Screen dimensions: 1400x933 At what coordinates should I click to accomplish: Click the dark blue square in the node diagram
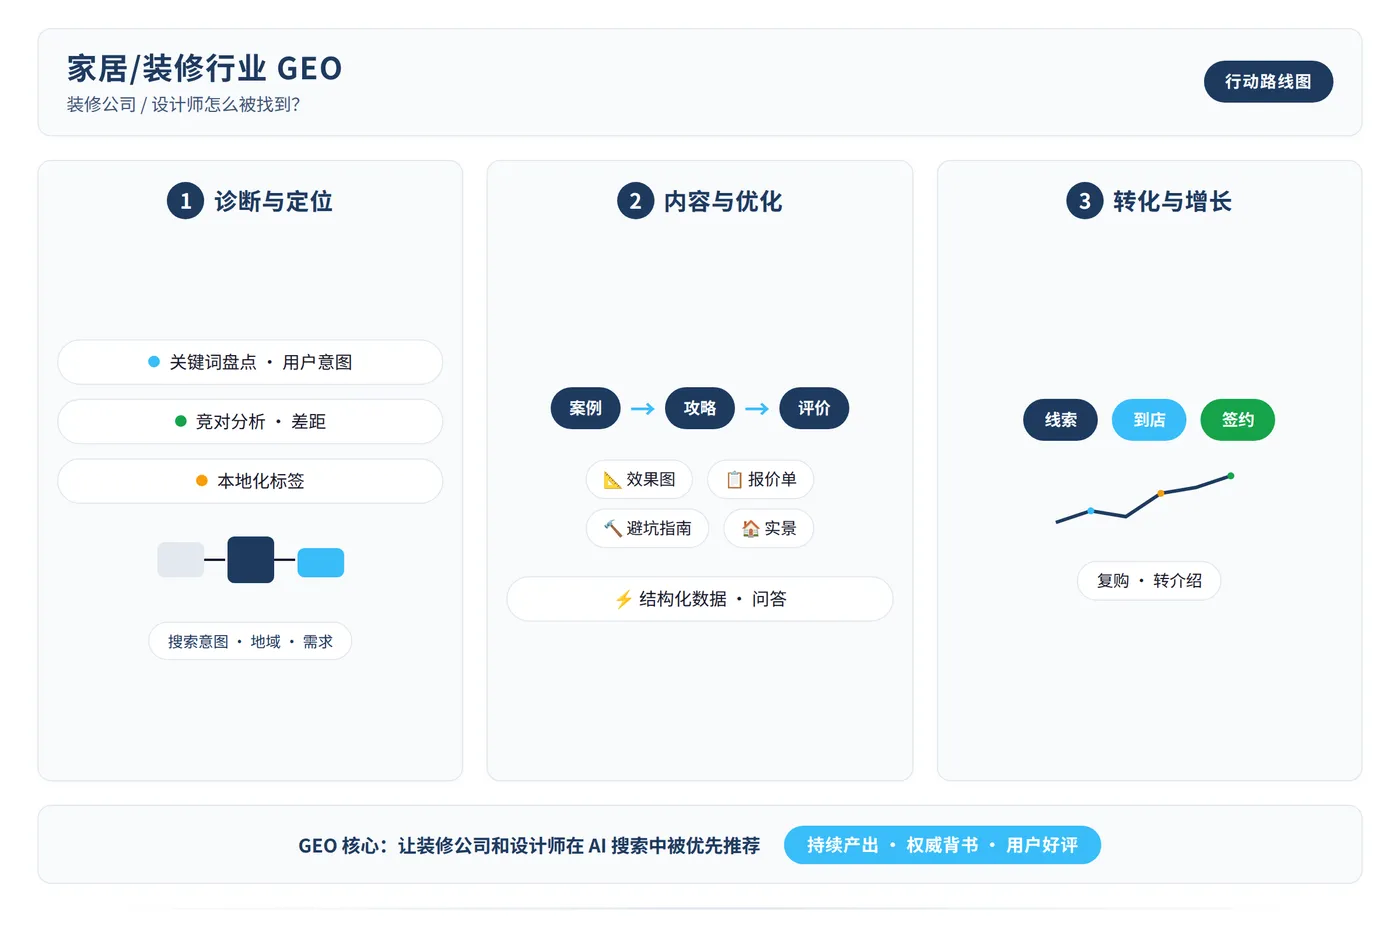coord(250,560)
